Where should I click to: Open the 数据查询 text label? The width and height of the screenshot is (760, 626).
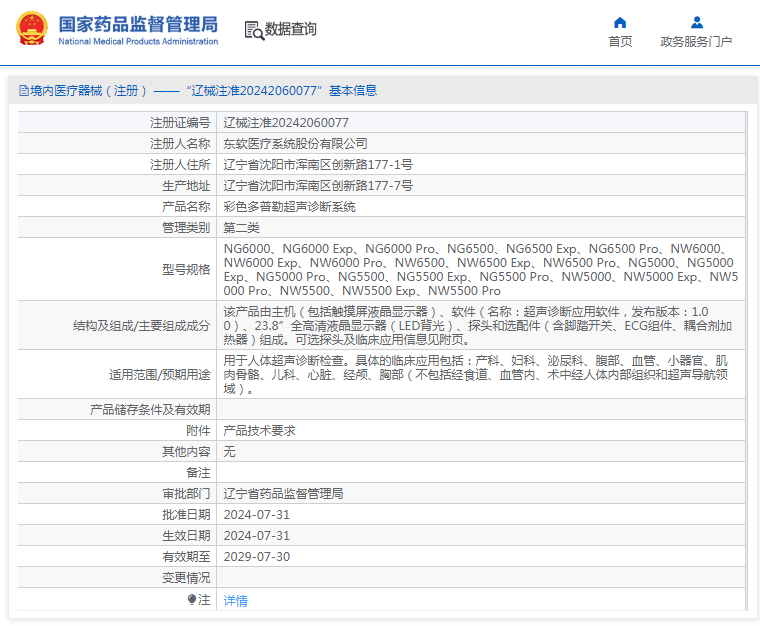(x=291, y=30)
